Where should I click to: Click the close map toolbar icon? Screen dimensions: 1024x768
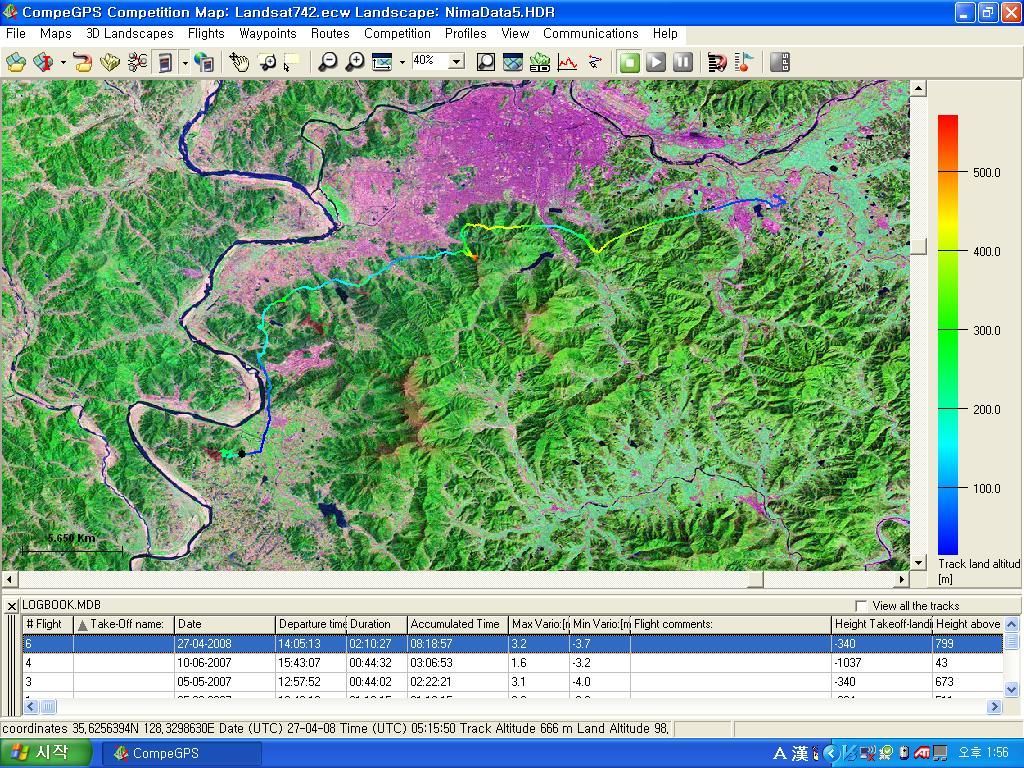point(44,63)
